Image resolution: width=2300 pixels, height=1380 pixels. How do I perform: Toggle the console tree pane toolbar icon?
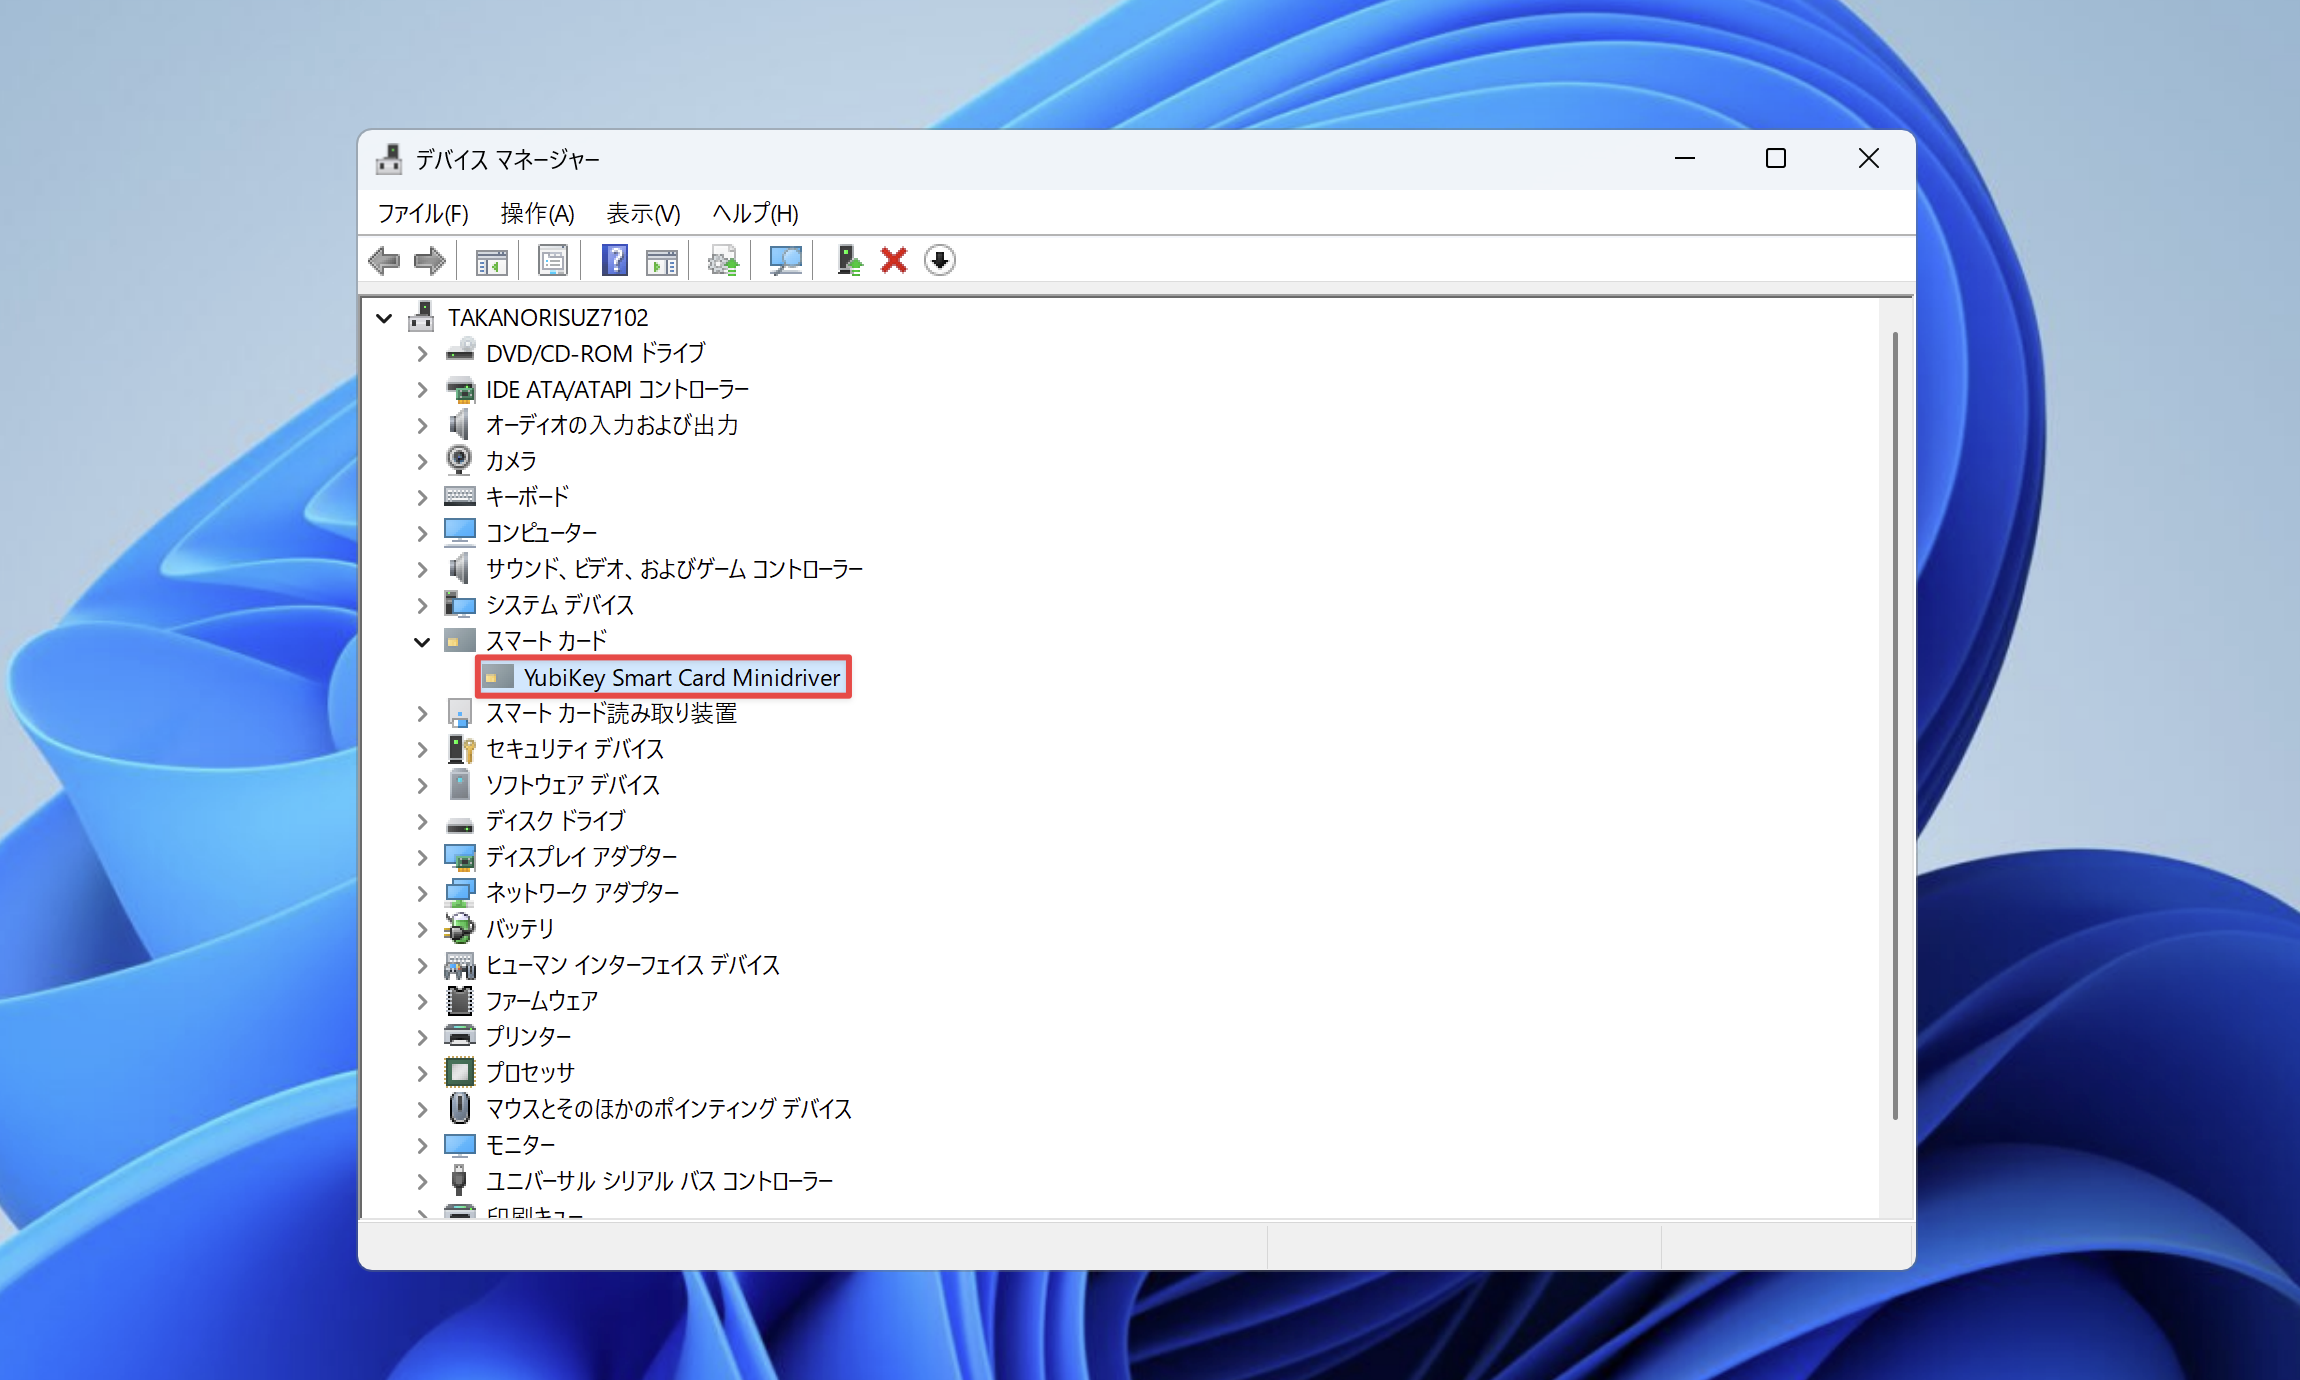pos(491,261)
